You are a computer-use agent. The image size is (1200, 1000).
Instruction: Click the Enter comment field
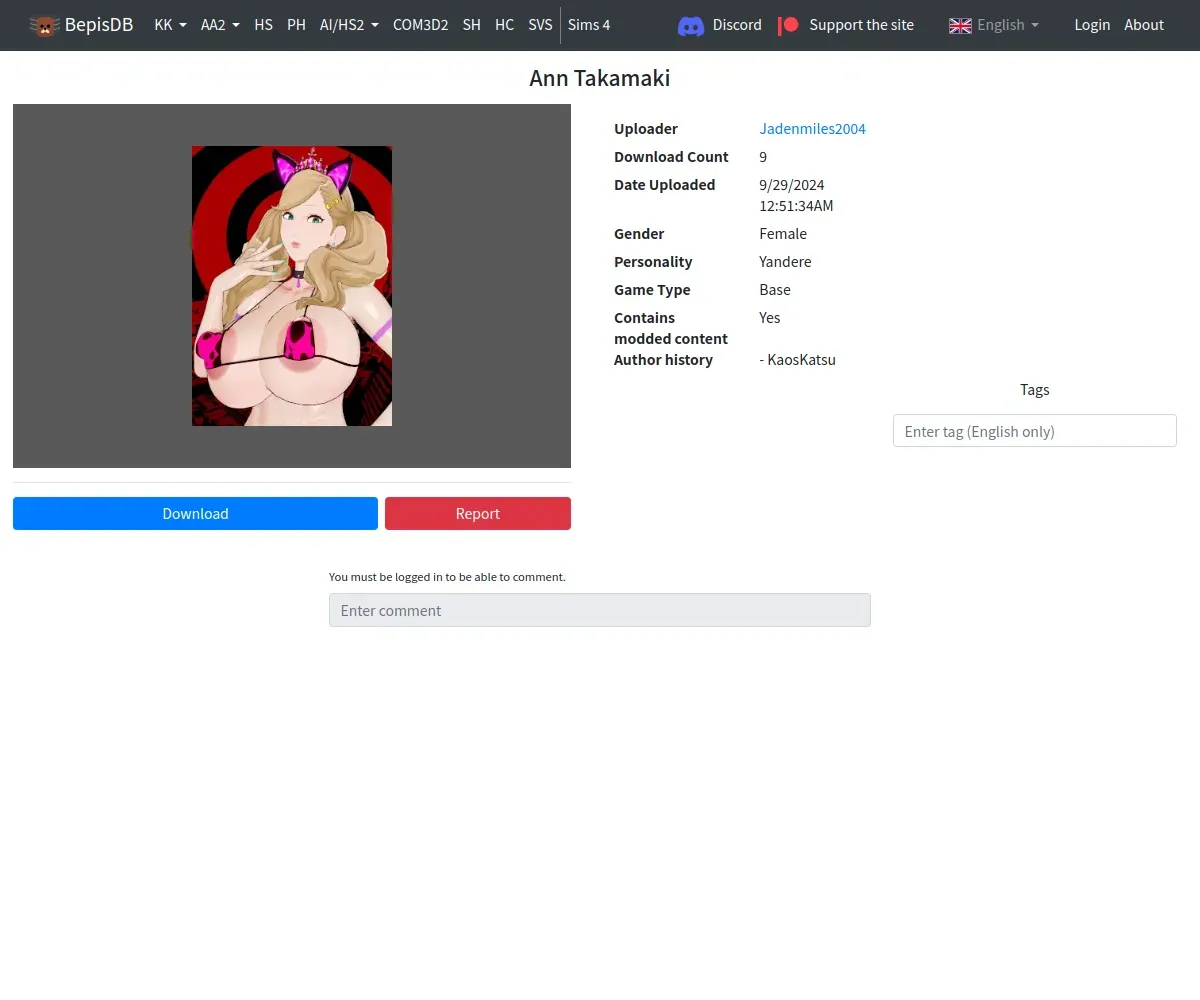tap(600, 610)
